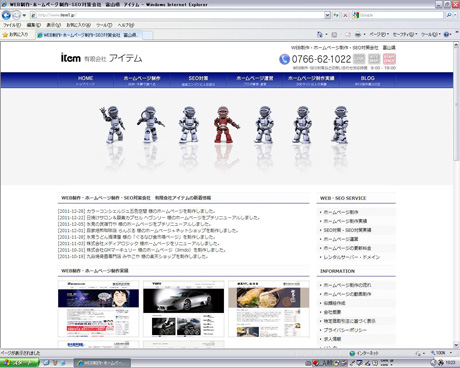Click the blue phone icon beside 0766-62-1022
Image resolution: width=460 pixels, height=368 pixels.
pos(284,59)
